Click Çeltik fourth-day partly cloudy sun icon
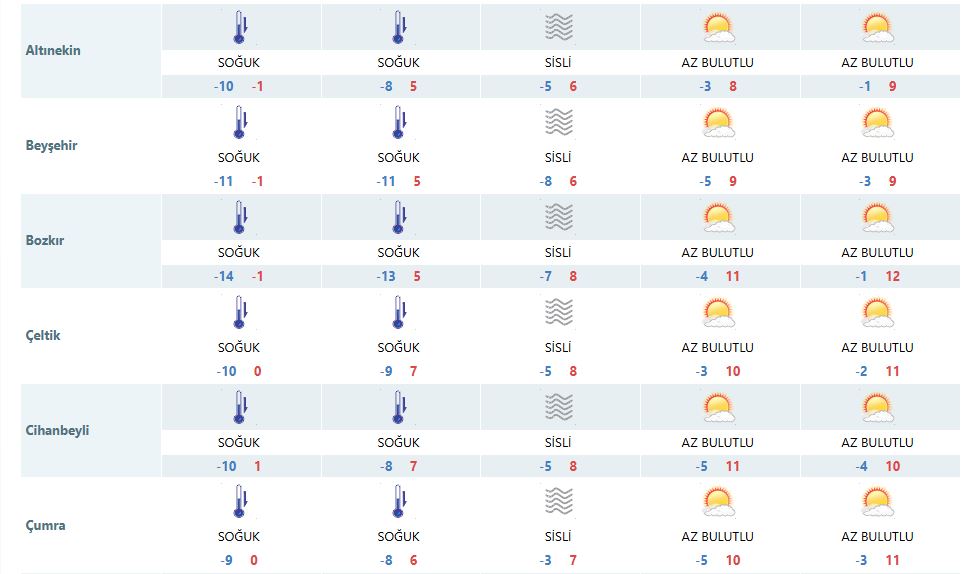Image resolution: width=979 pixels, height=574 pixels. click(719, 312)
